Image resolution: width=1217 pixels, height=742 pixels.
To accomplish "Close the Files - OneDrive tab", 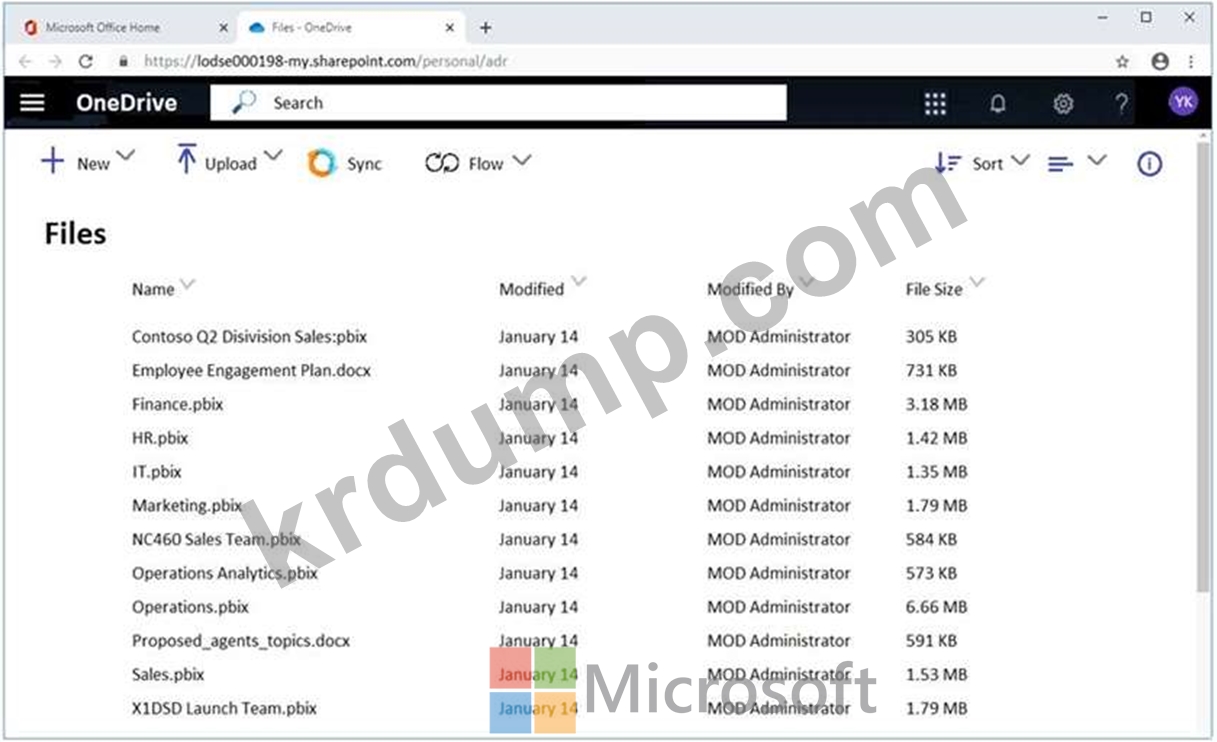I will (x=451, y=28).
